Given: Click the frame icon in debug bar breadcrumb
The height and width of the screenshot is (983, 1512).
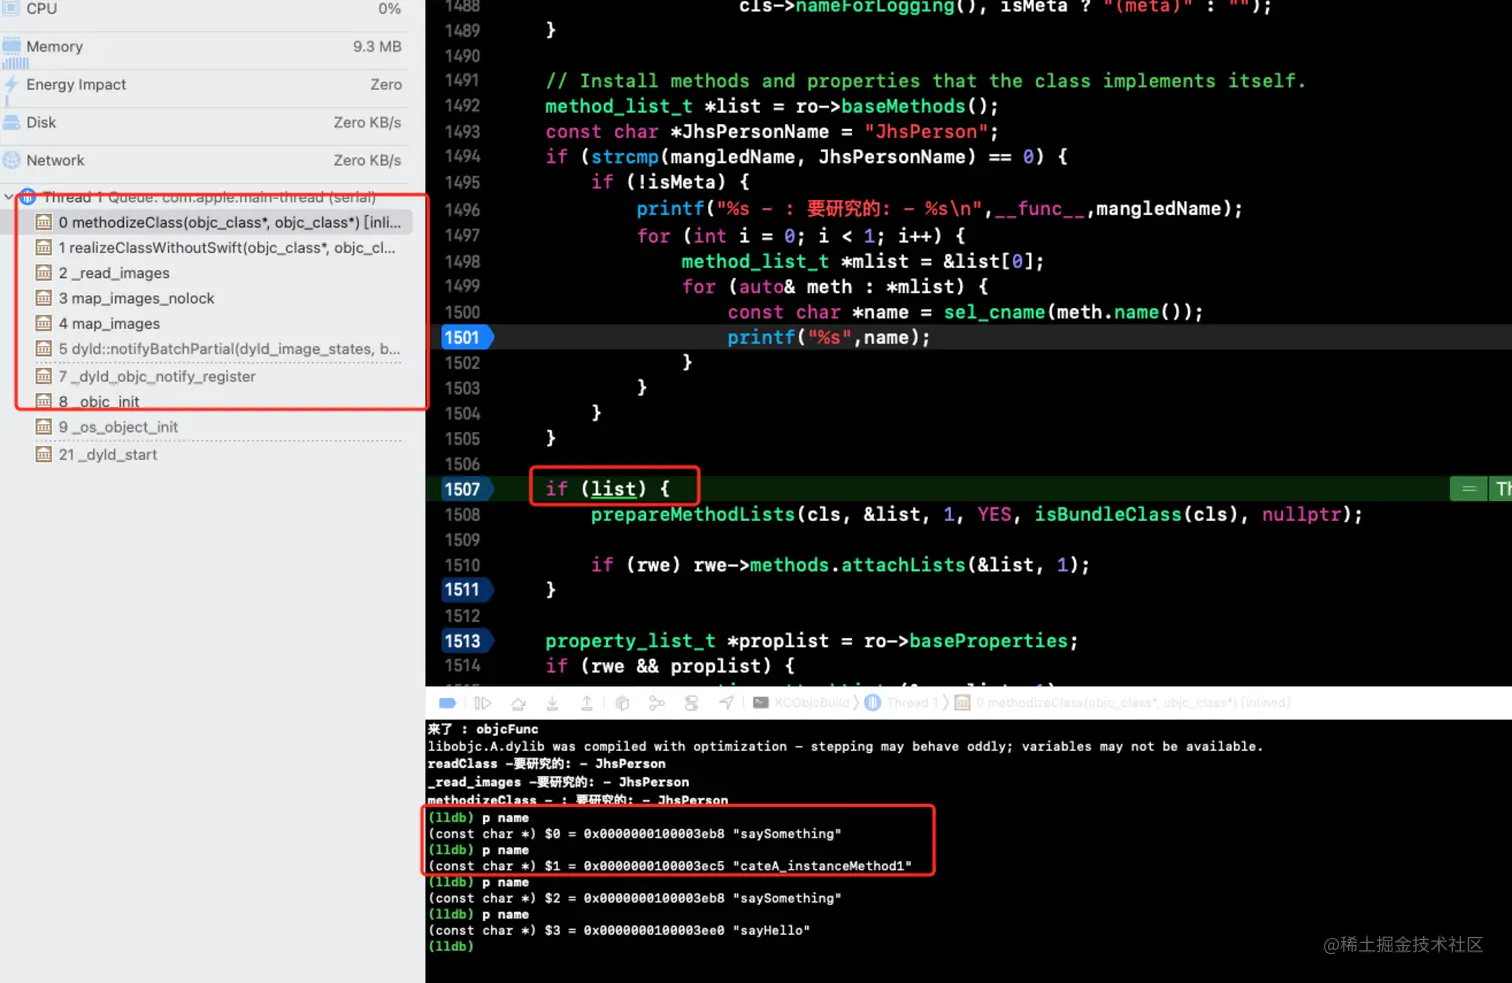Looking at the screenshot, I should (962, 703).
